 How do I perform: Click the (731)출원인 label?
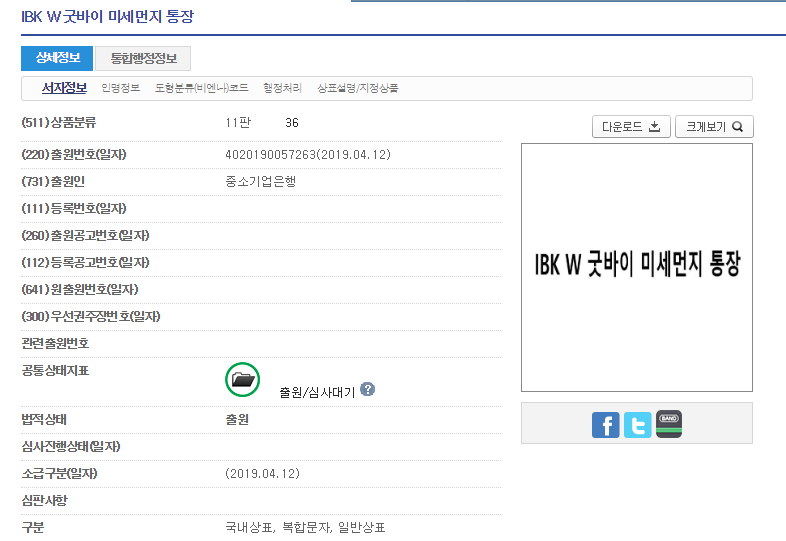pyautogui.click(x=53, y=182)
